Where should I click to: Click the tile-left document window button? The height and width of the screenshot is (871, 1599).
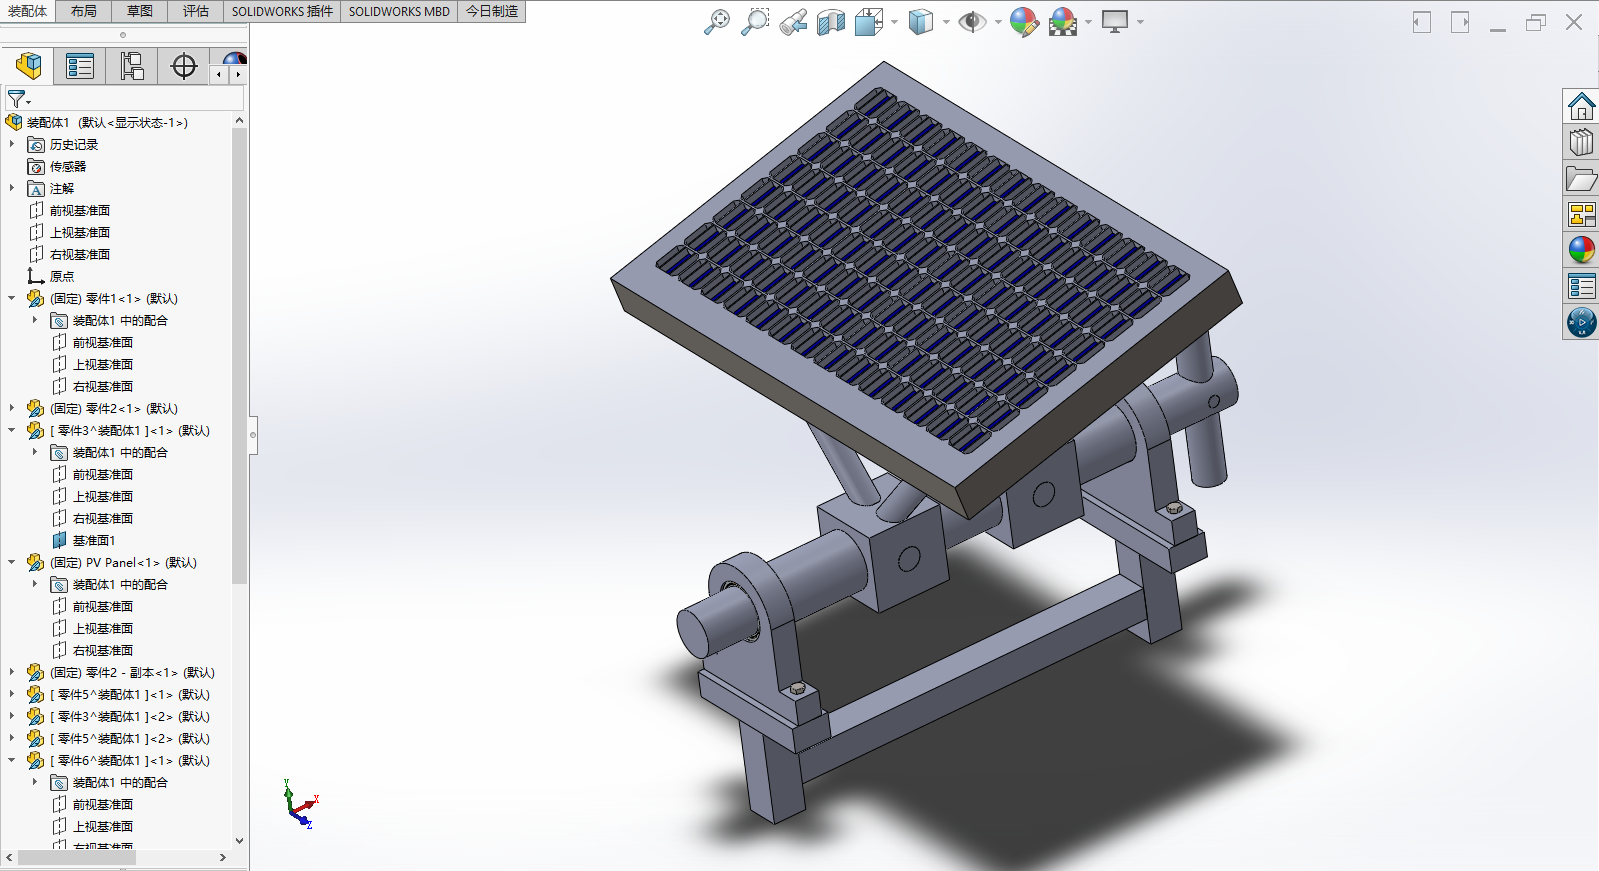click(x=1422, y=22)
